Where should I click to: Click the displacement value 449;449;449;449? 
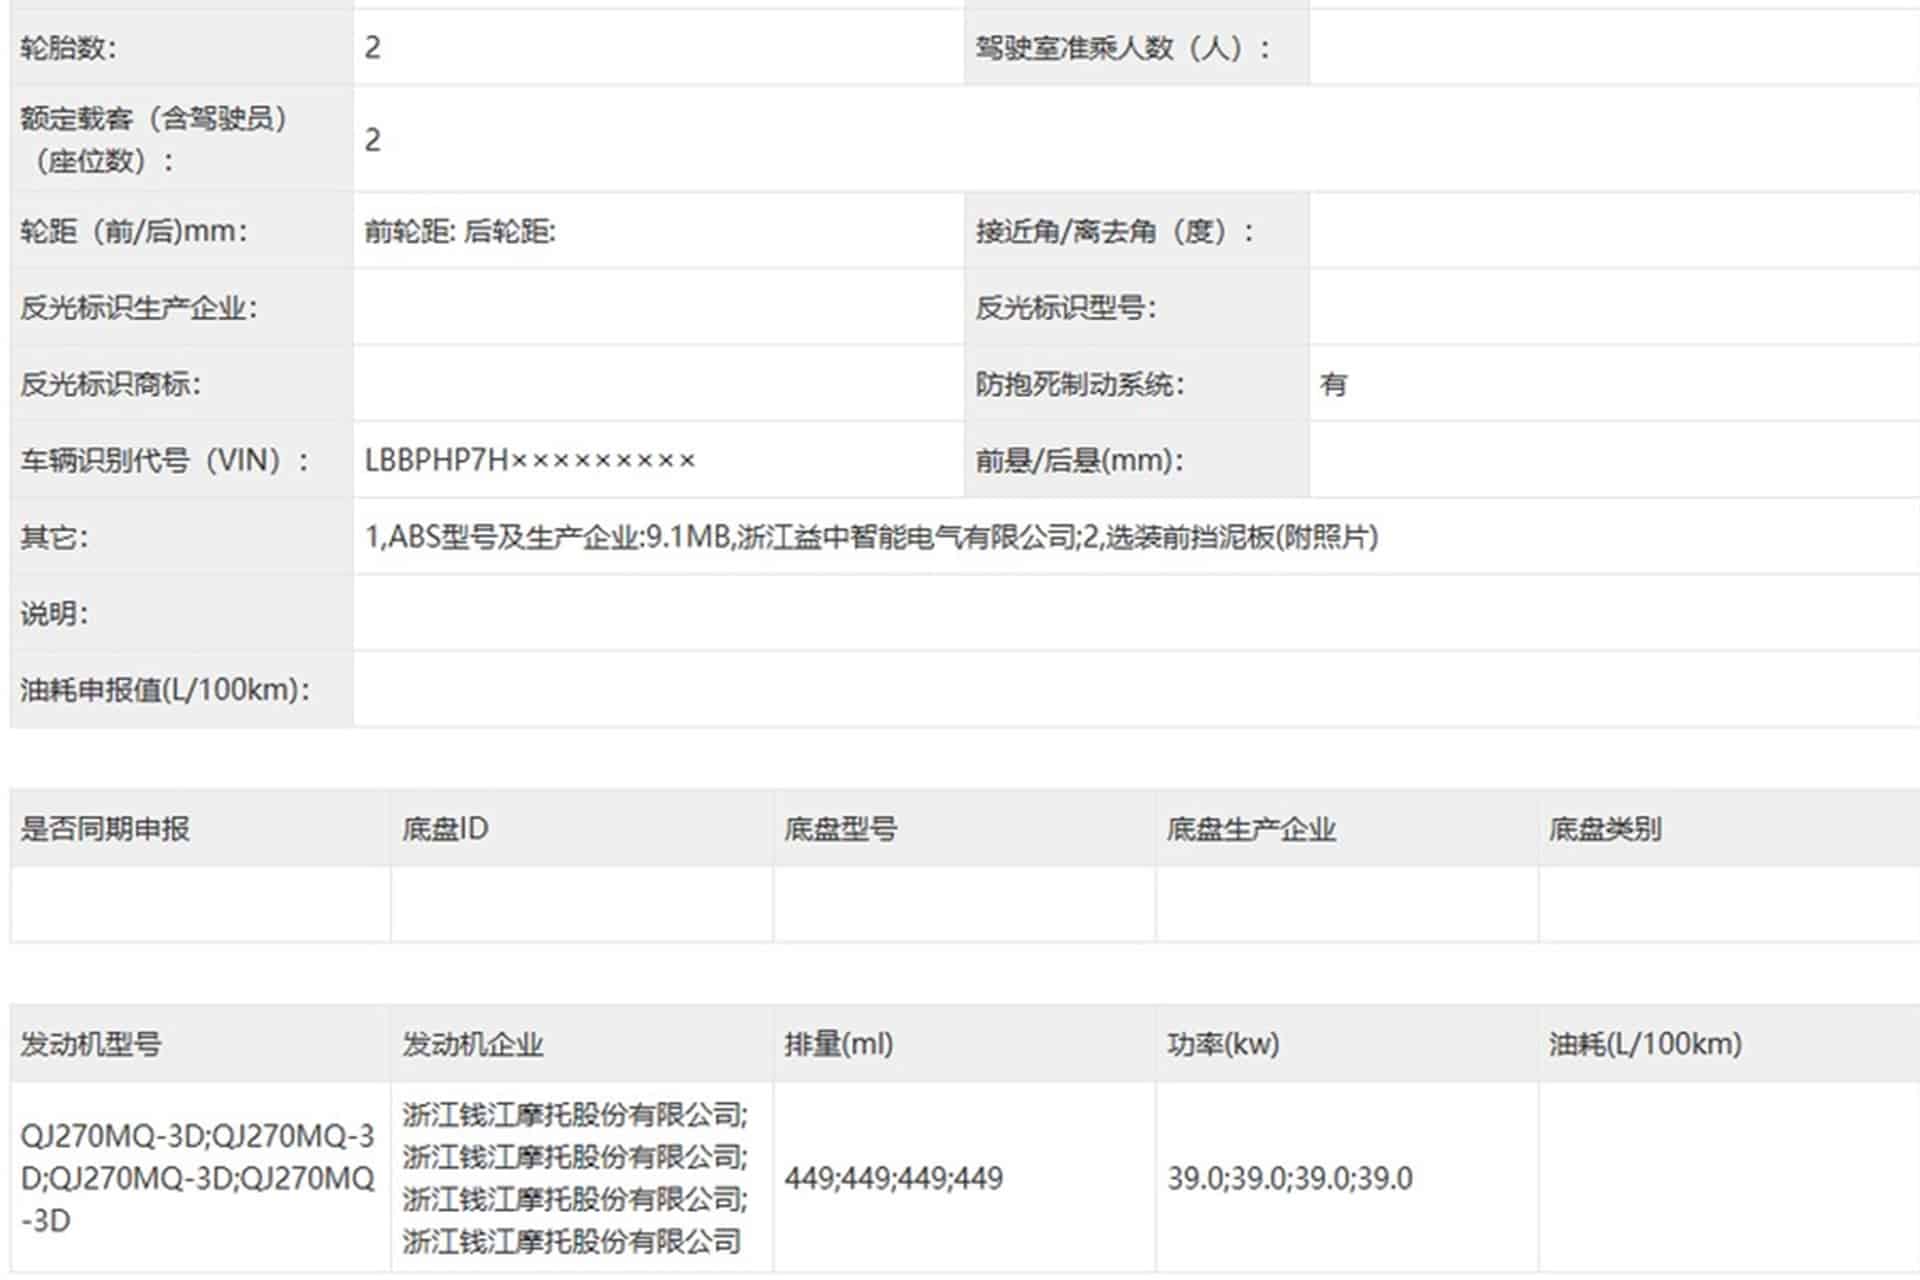[x=893, y=1178]
